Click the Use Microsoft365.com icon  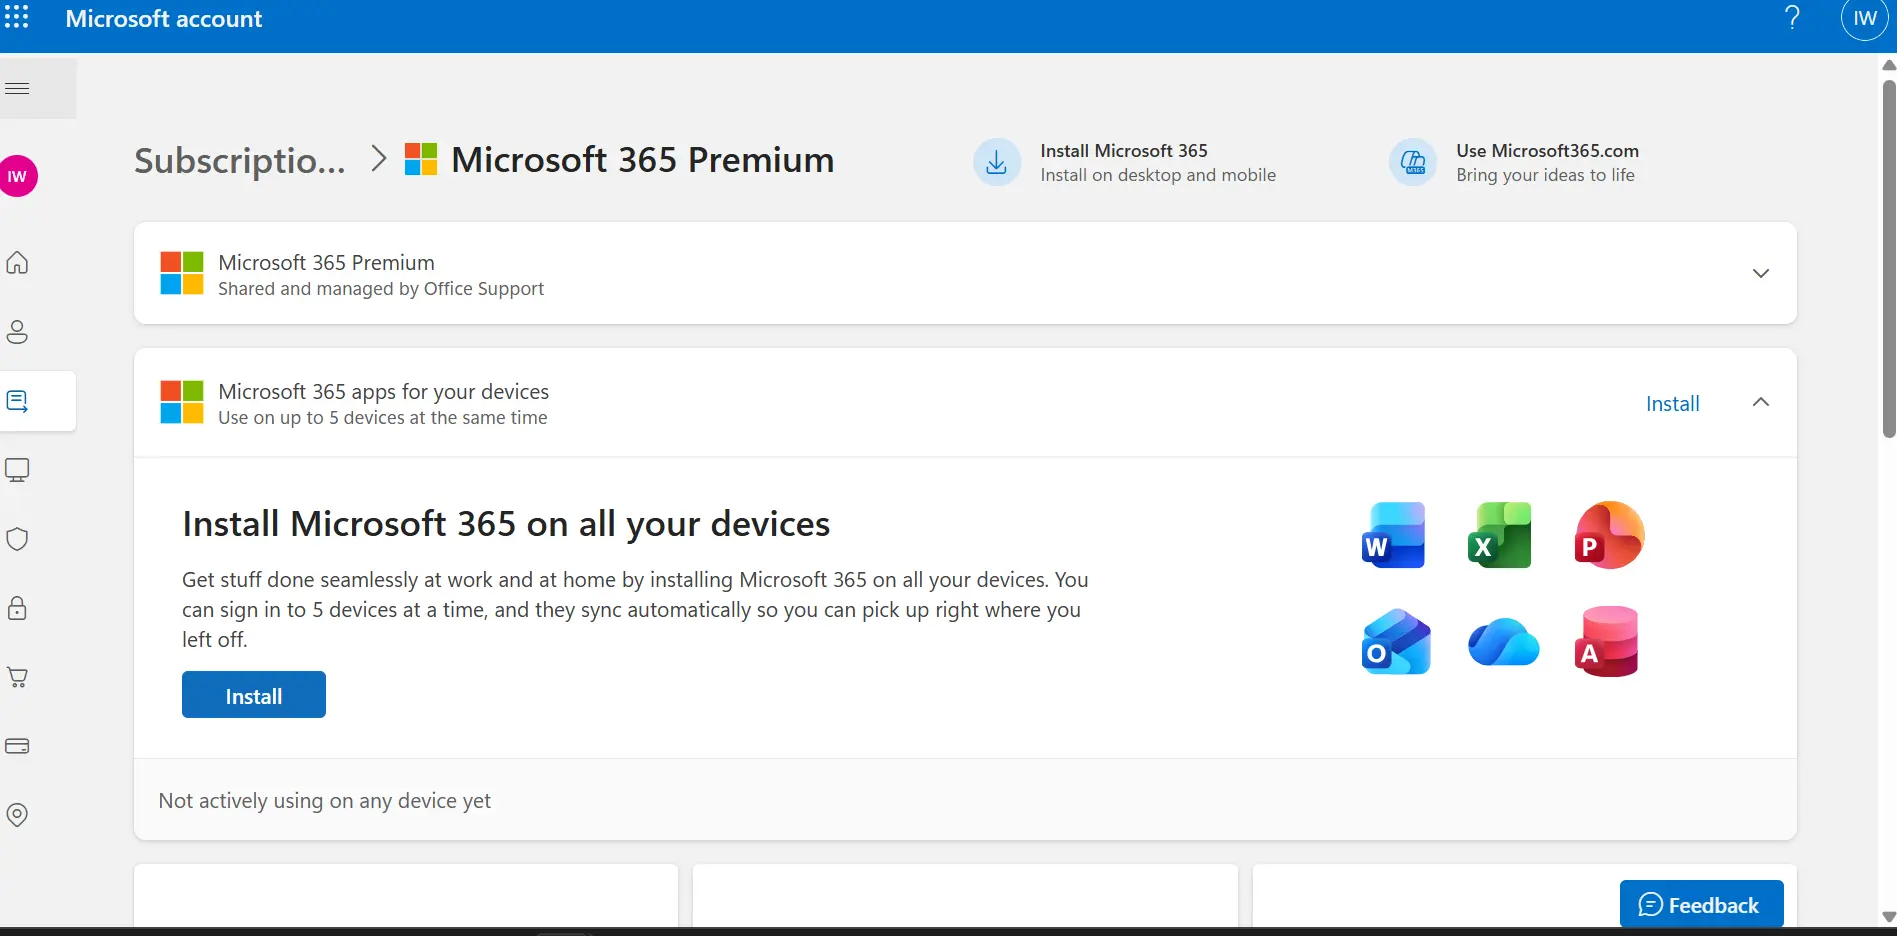[1413, 162]
